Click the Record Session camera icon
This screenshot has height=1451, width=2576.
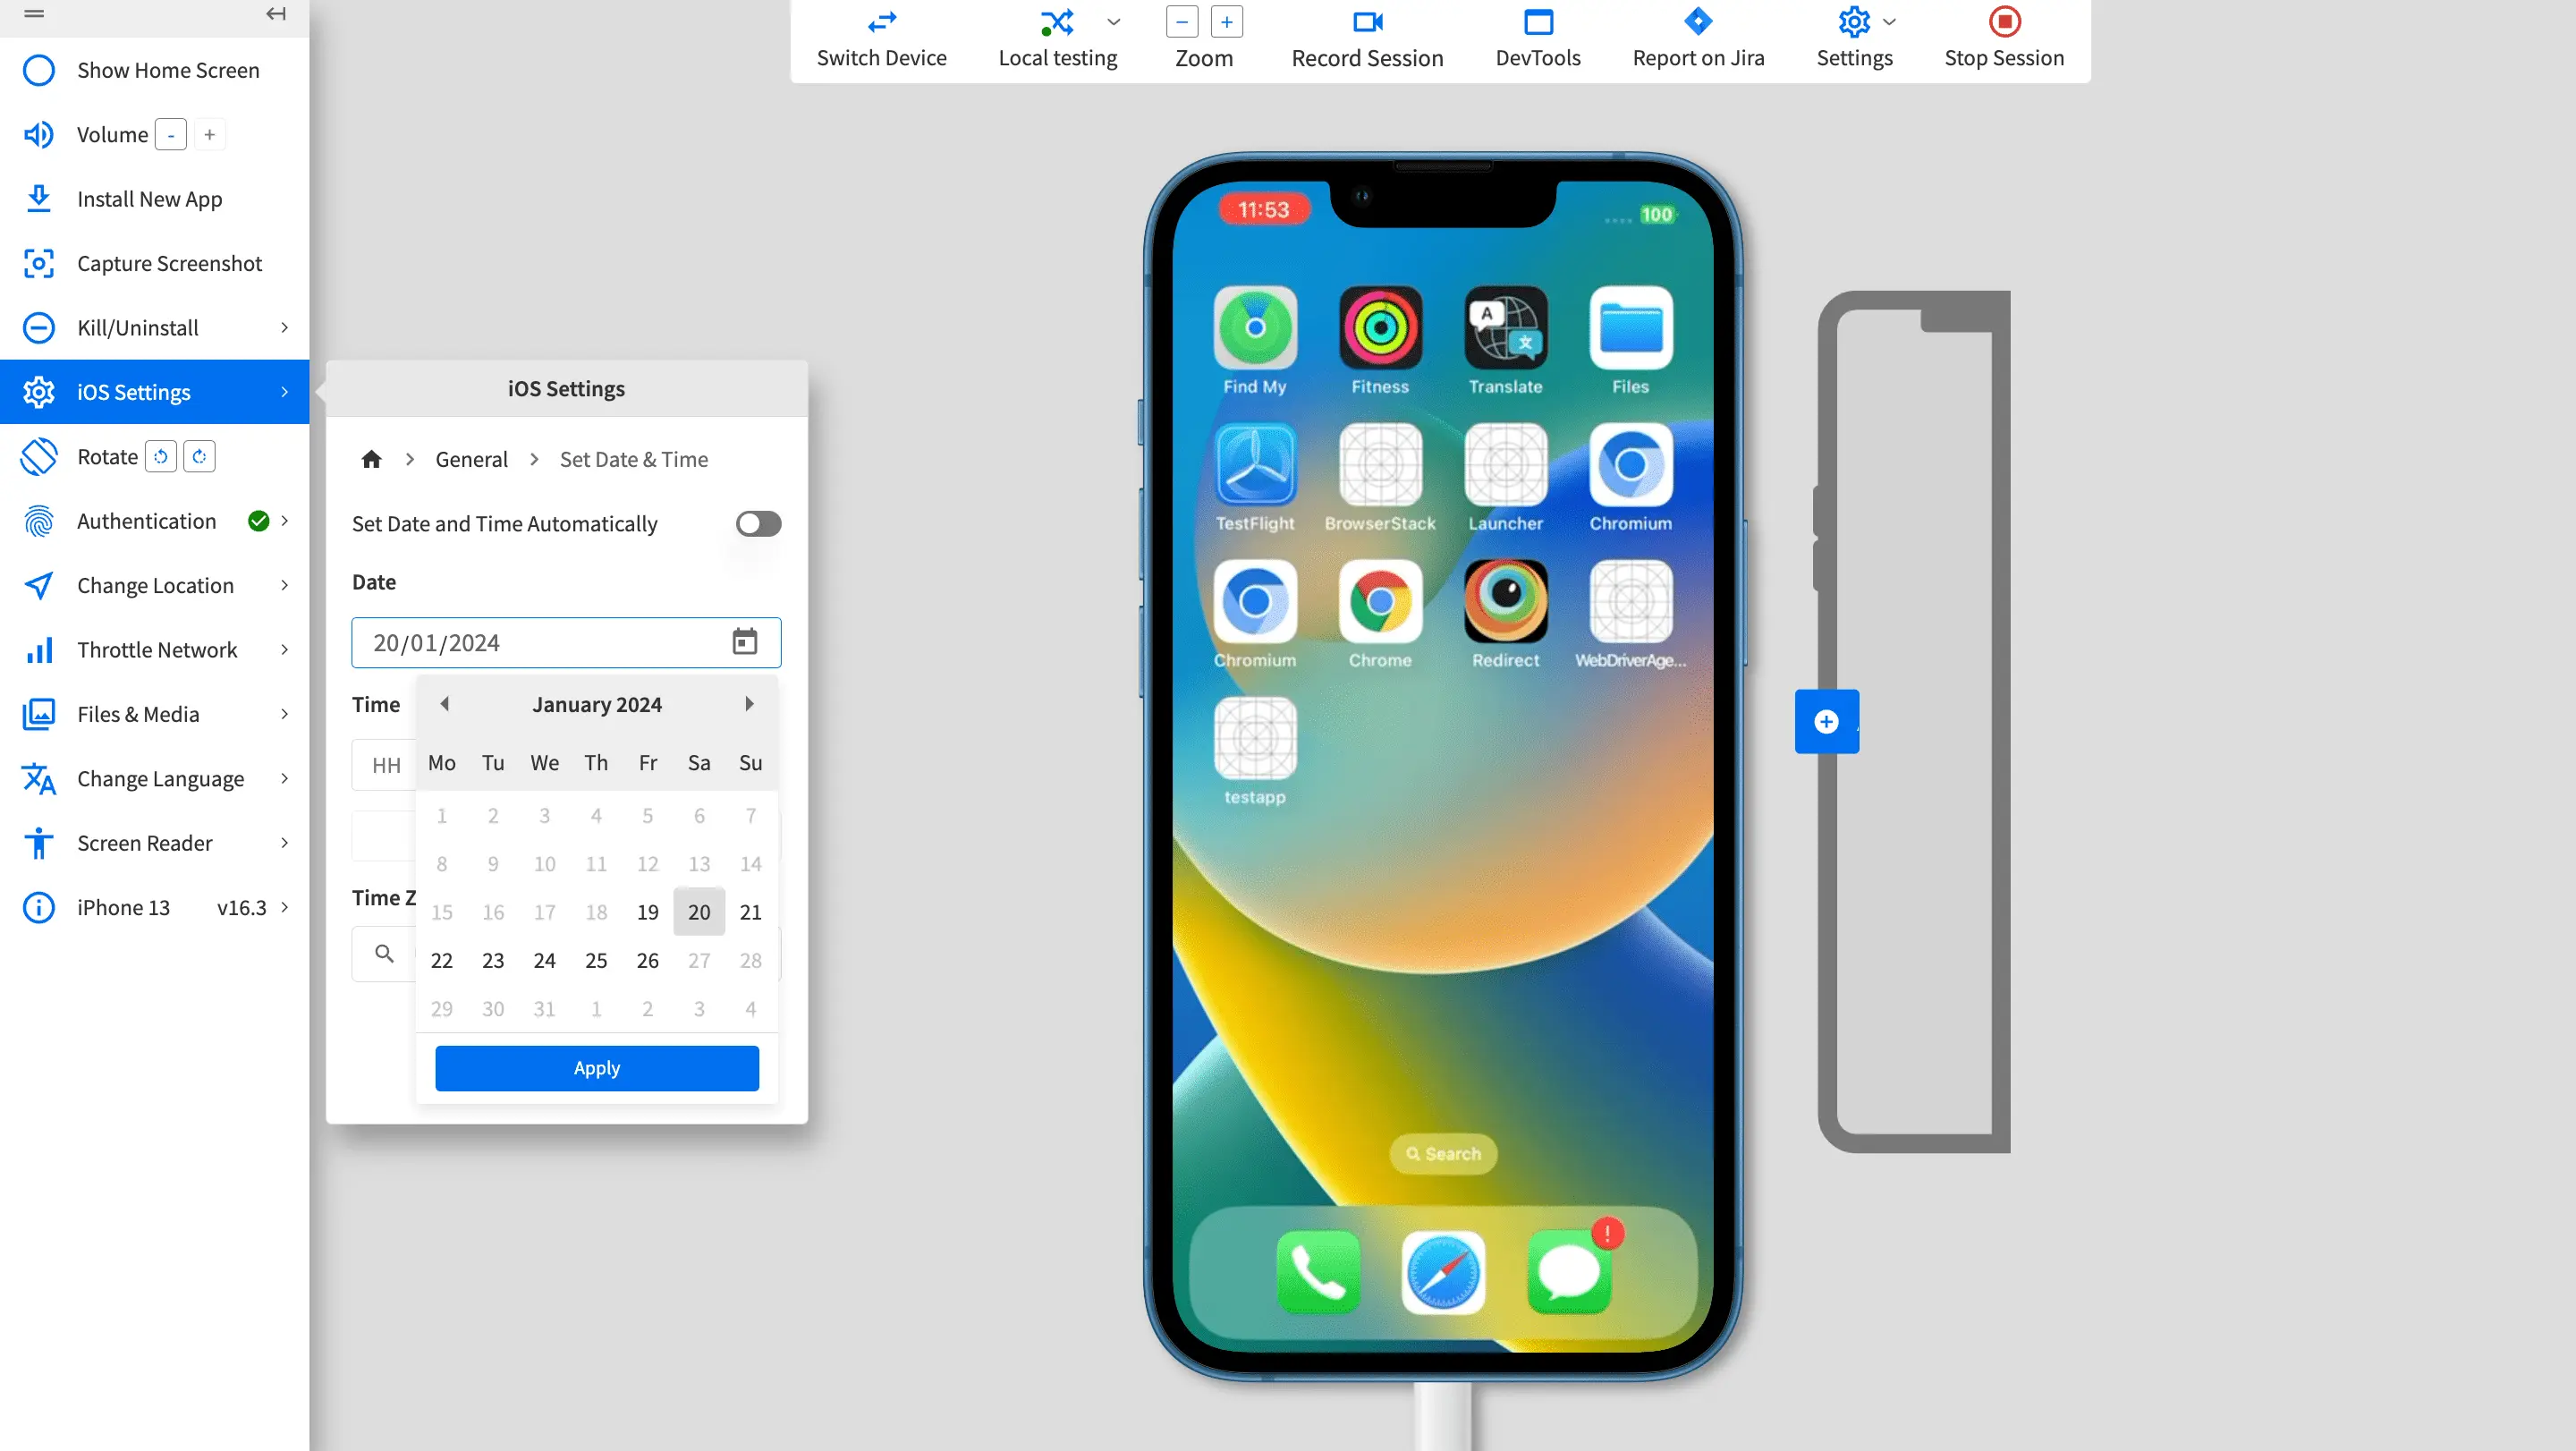[1366, 22]
